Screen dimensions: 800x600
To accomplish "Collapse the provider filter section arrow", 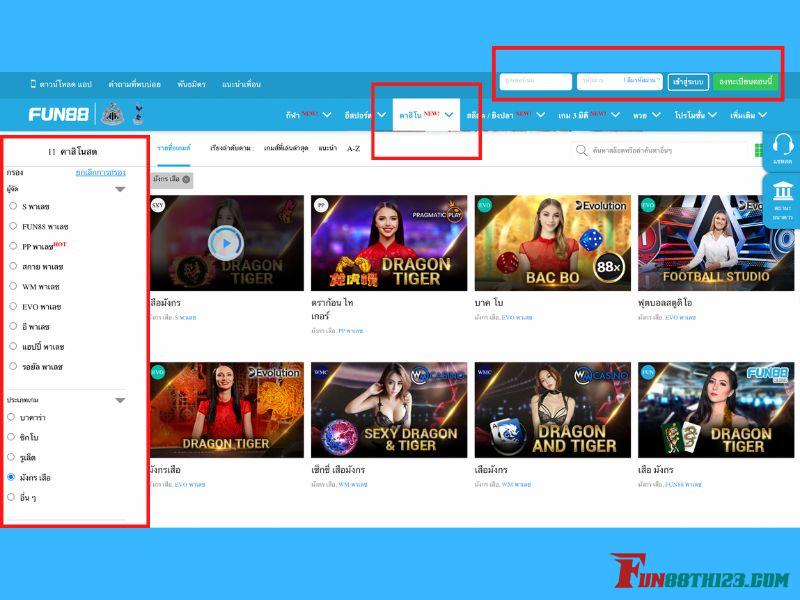I will click(120, 189).
